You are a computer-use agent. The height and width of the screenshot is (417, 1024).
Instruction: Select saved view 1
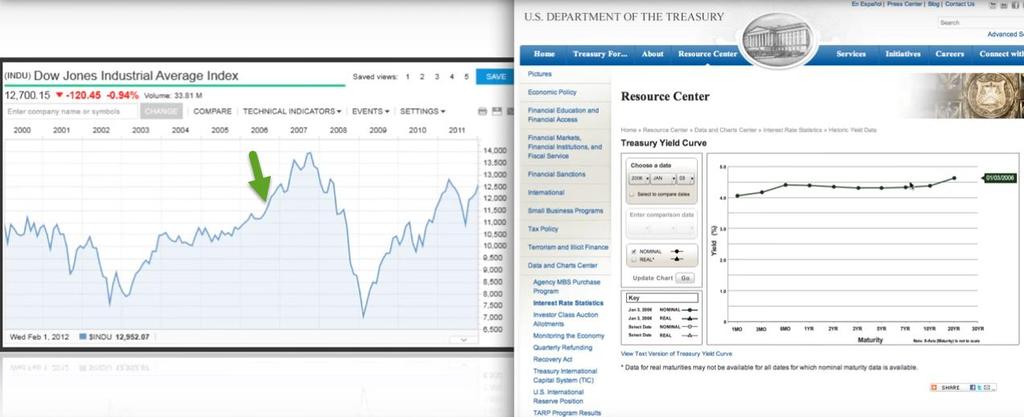click(x=408, y=77)
